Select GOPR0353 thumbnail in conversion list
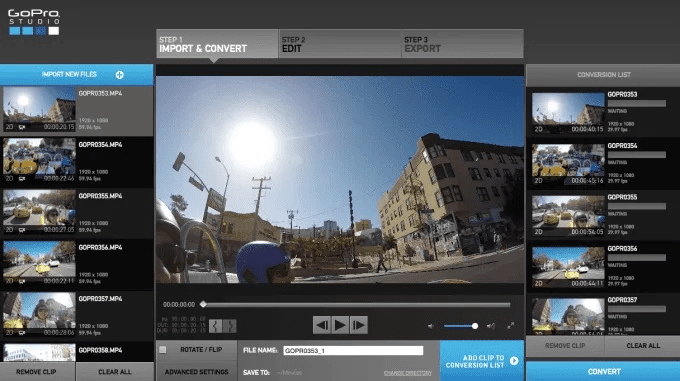 pyautogui.click(x=568, y=112)
